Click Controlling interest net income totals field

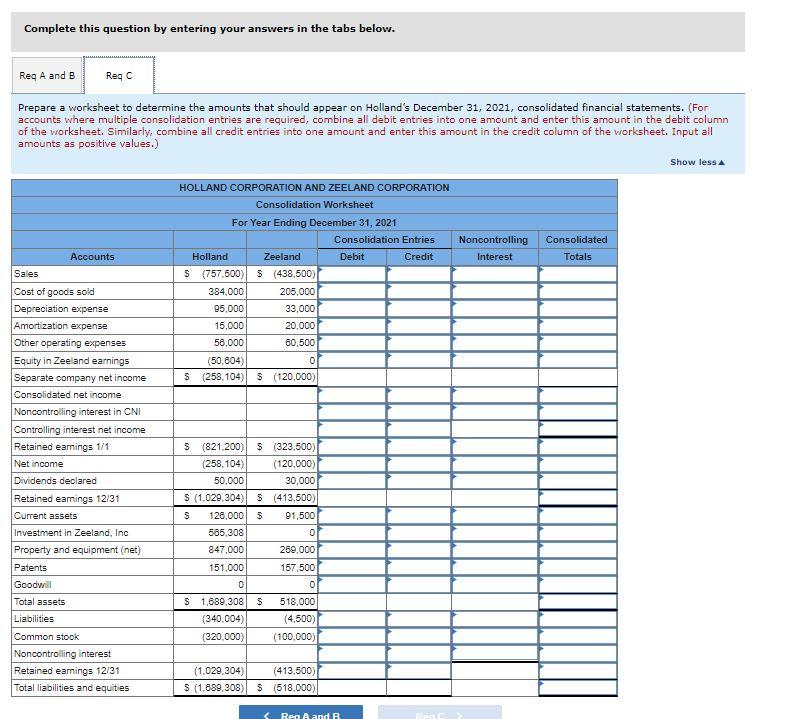click(x=578, y=429)
